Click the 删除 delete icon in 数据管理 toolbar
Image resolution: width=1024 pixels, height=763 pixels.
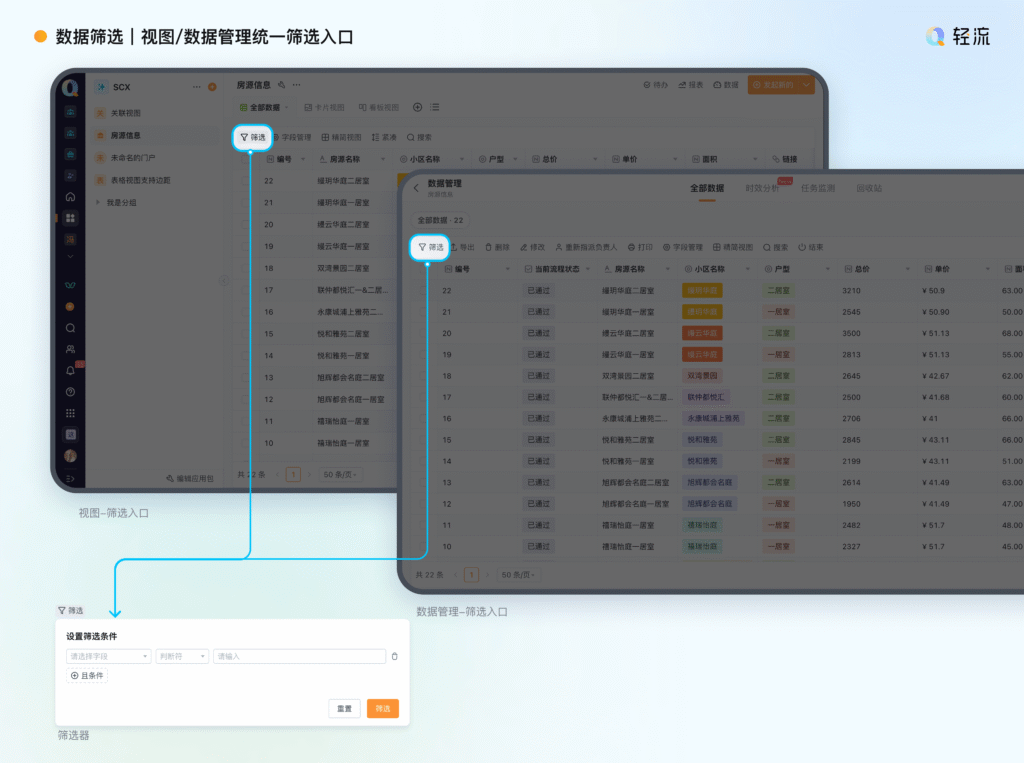coord(497,247)
